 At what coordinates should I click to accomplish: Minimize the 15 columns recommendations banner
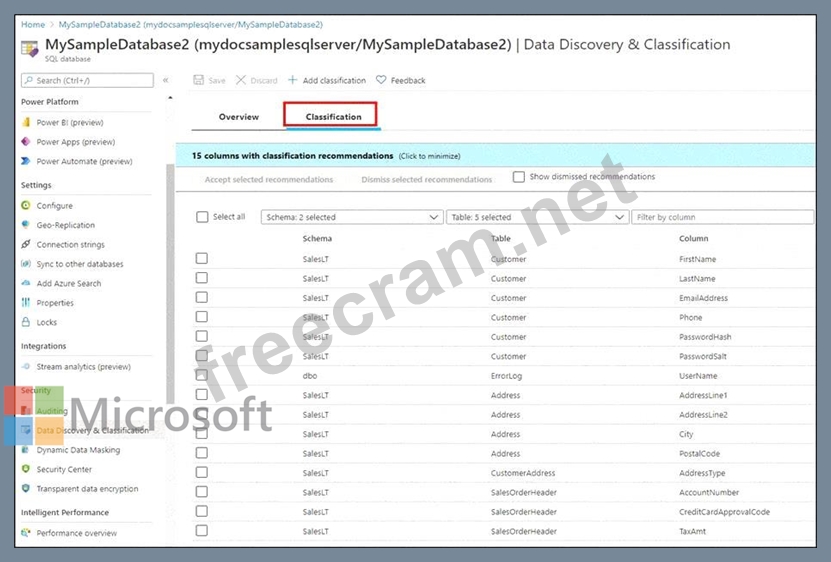pos(495,156)
